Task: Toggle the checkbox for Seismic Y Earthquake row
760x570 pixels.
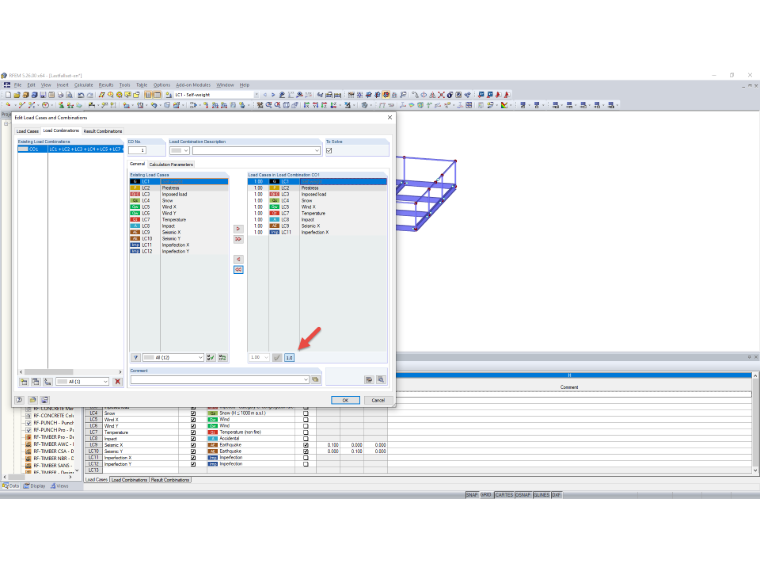Action: tap(305, 451)
